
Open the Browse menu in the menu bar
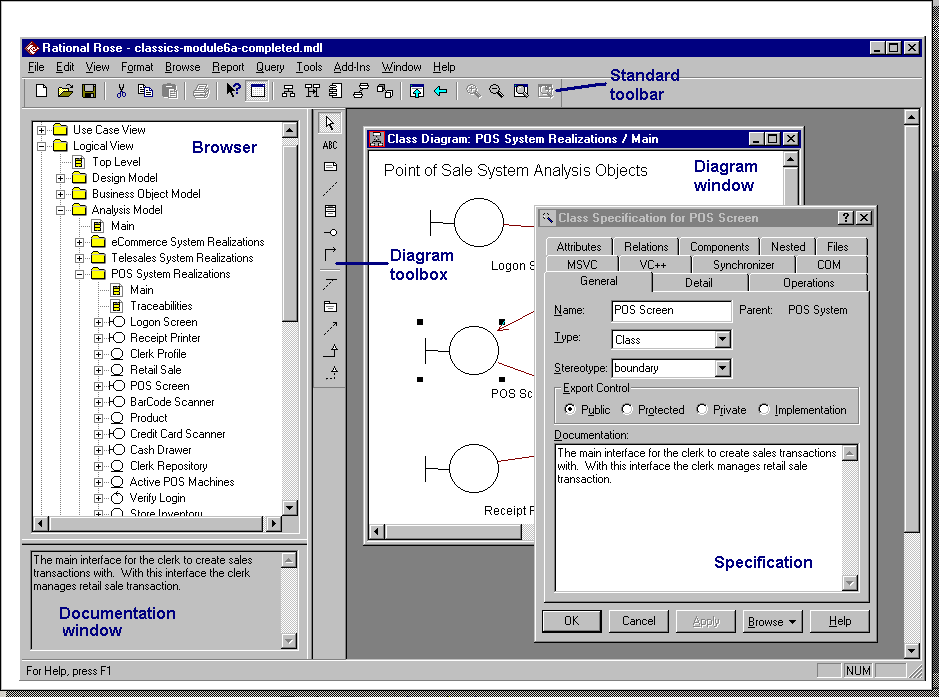click(183, 67)
